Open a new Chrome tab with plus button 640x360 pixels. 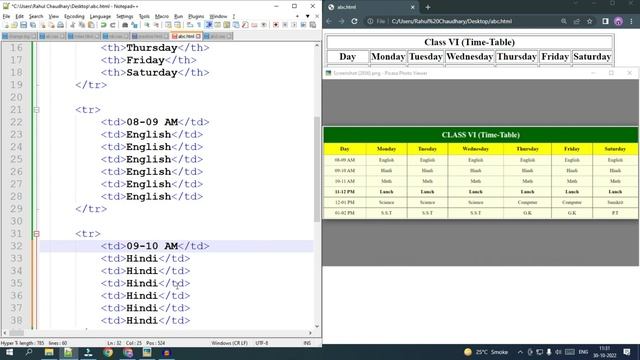pos(428,7)
